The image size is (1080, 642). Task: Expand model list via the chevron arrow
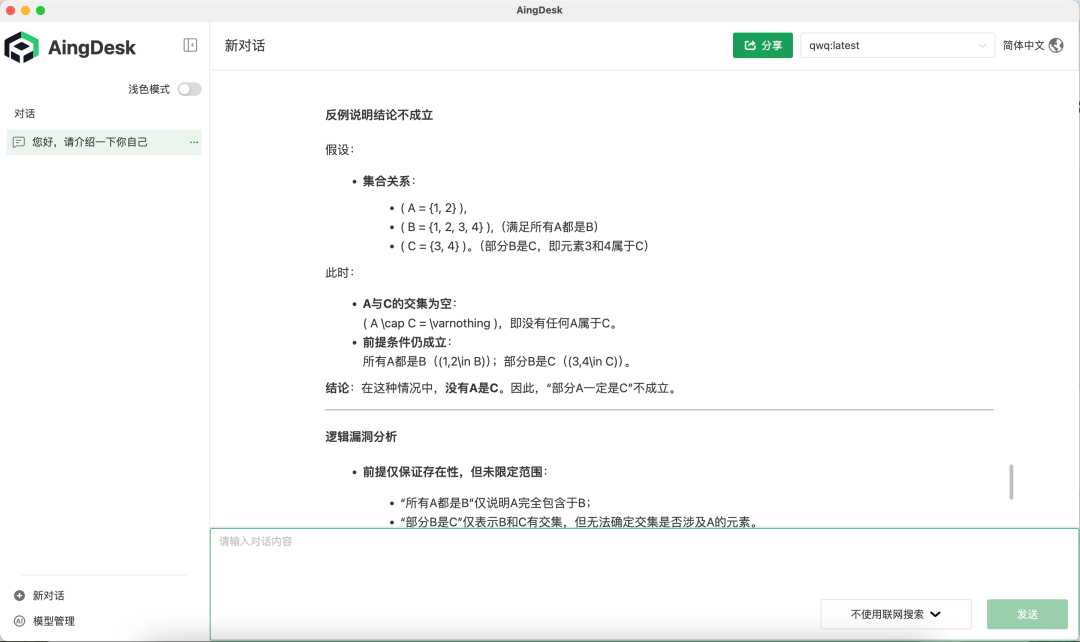(x=982, y=45)
